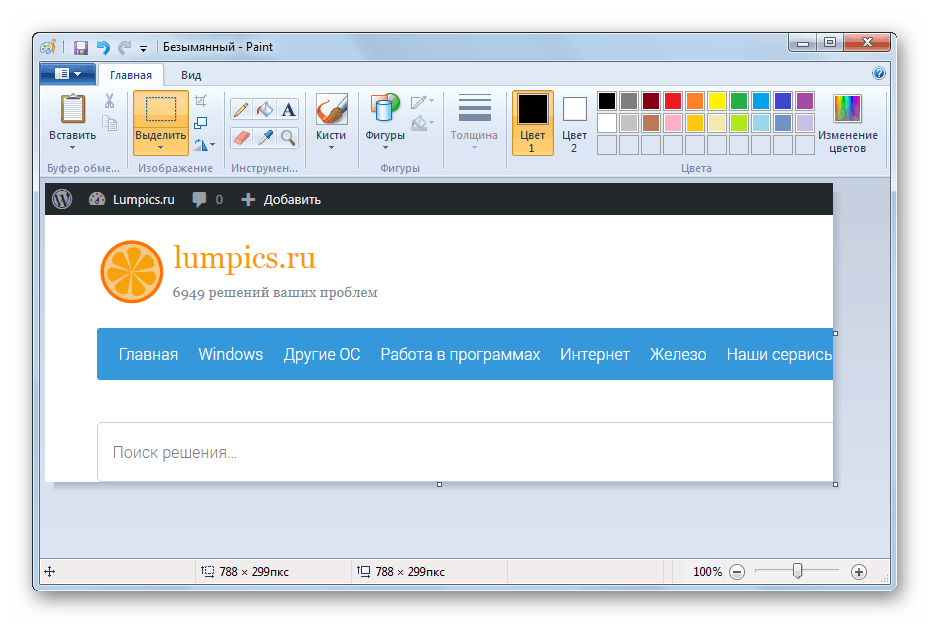Viewport: 930px width, 624px height.
Task: Select the Eraser tool
Action: coord(241,137)
